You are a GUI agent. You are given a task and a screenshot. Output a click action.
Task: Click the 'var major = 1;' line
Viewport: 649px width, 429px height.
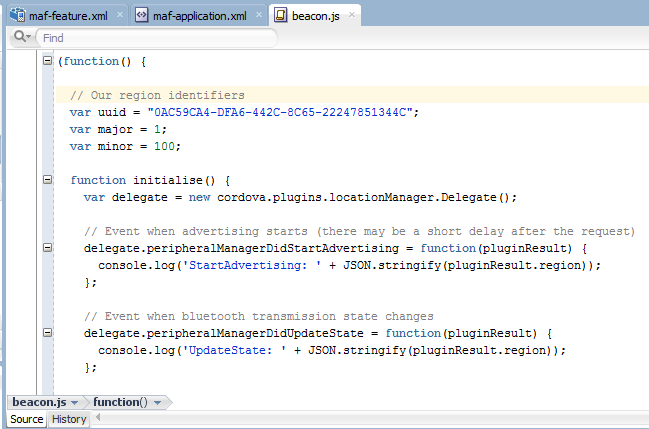click(118, 129)
